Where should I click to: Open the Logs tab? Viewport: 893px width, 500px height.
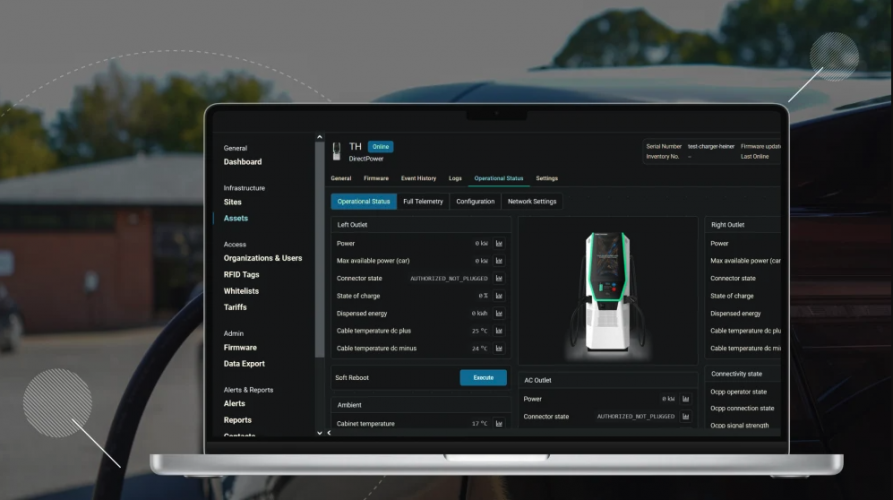455,178
